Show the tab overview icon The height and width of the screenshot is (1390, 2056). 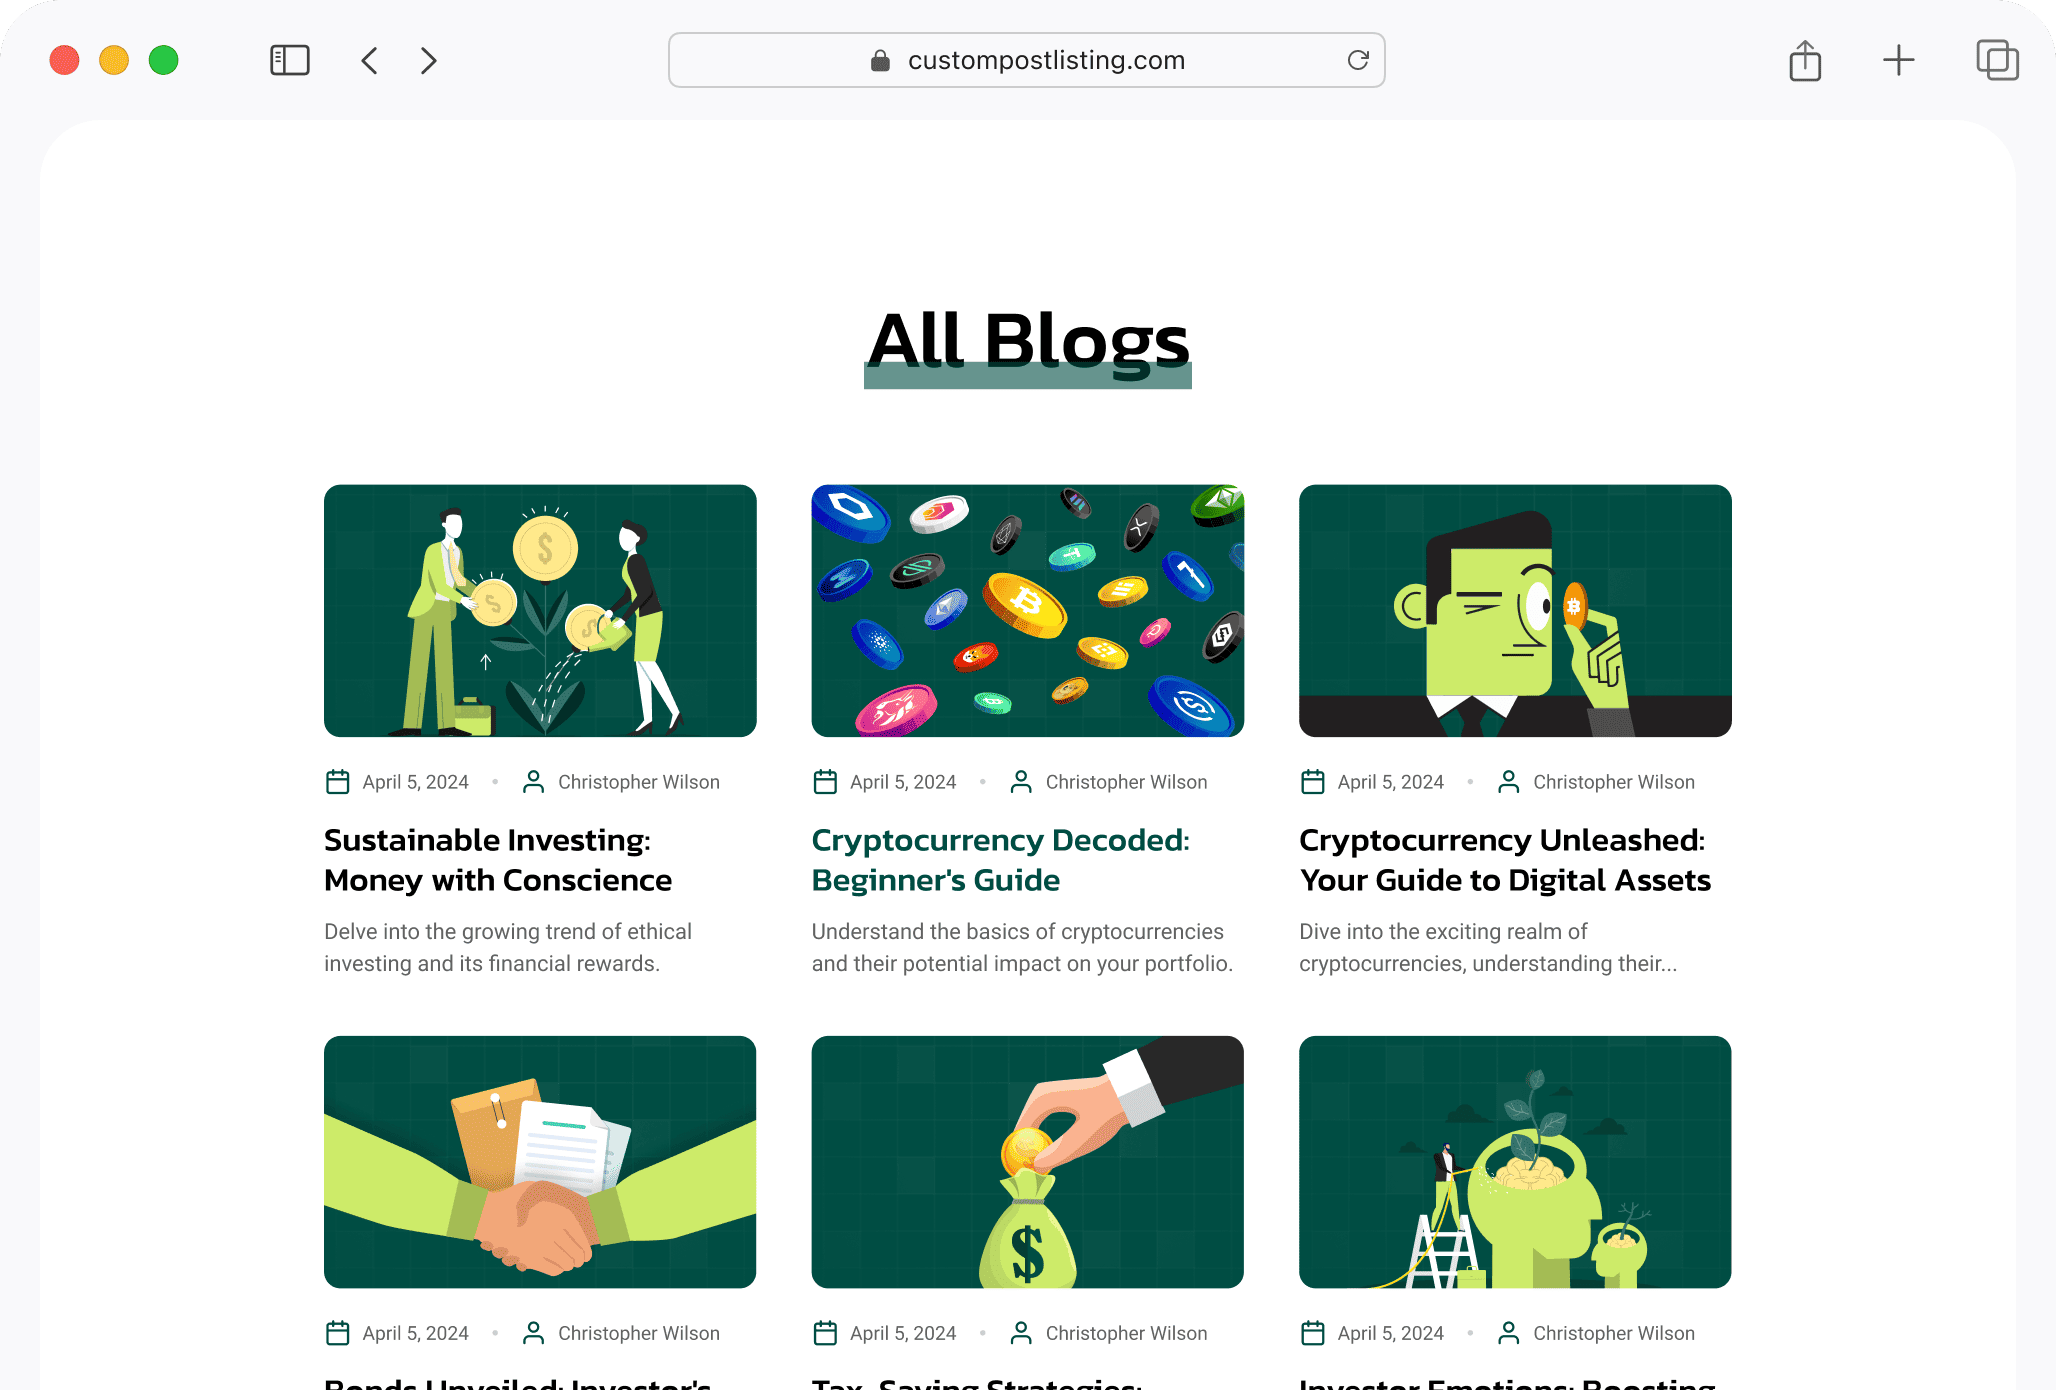[x=1997, y=60]
